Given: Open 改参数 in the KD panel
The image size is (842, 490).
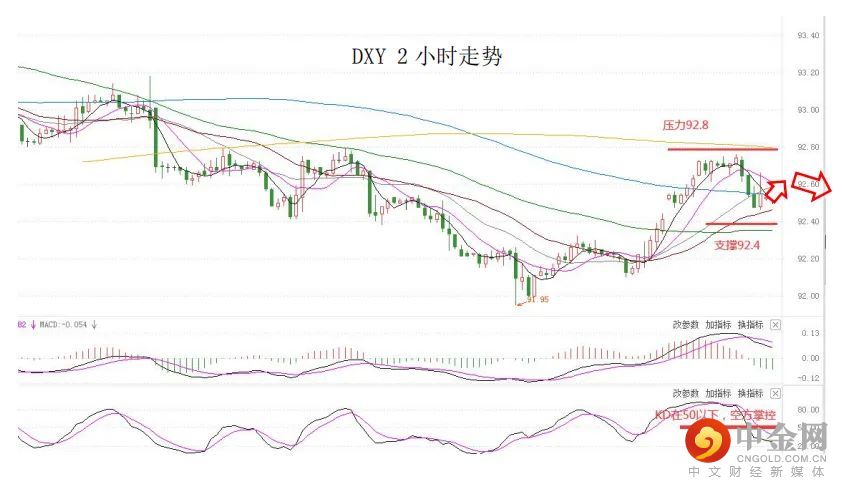Looking at the screenshot, I should point(685,394).
